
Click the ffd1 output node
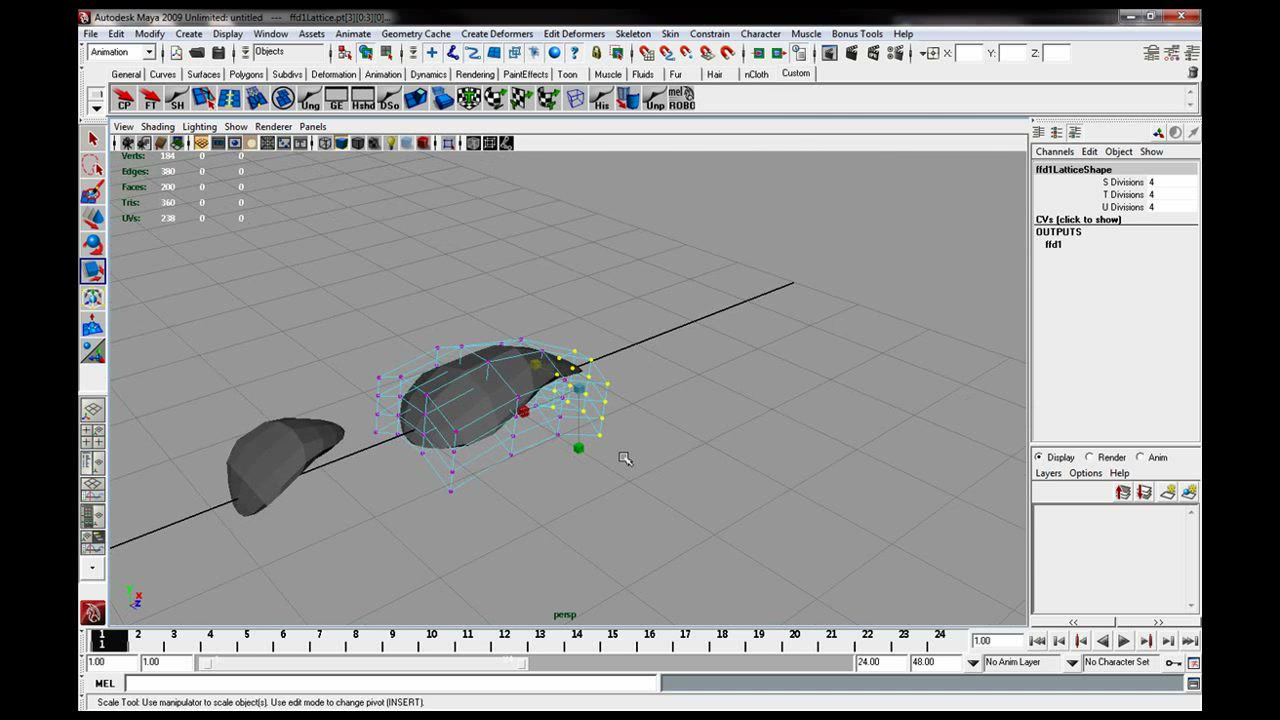click(x=1053, y=244)
